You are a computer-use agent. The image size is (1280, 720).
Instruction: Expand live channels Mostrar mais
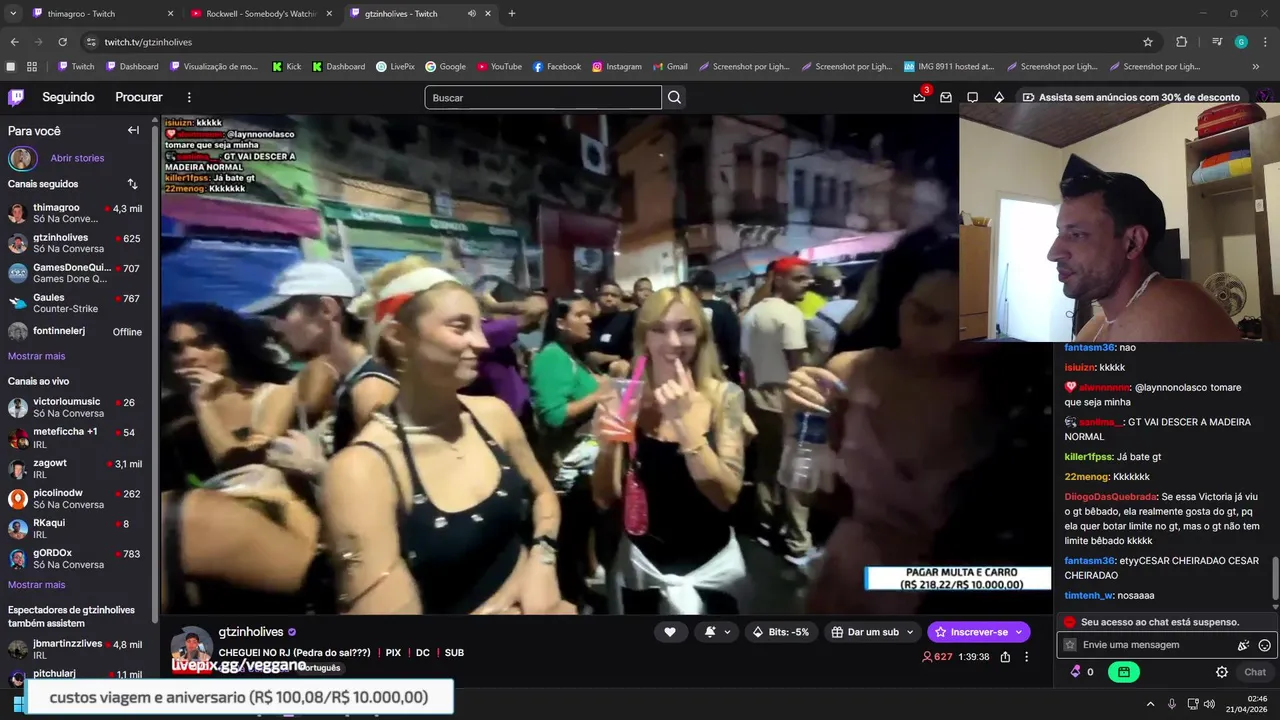[36, 585]
